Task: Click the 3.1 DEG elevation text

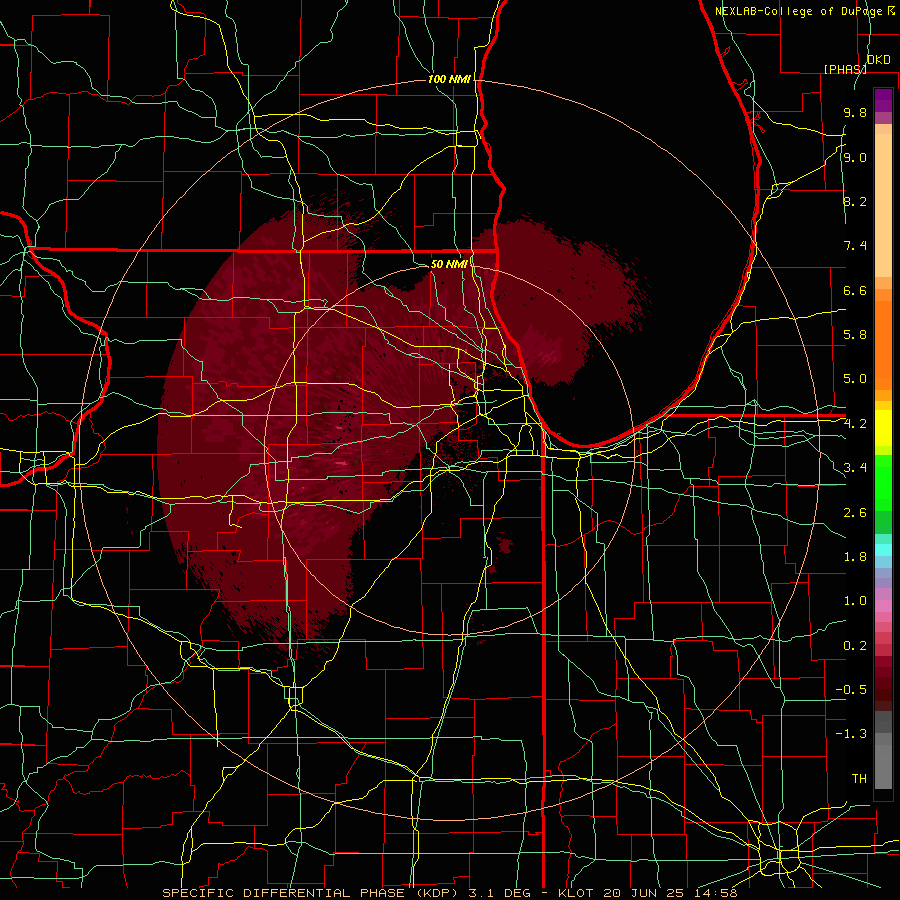Action: coord(501,893)
